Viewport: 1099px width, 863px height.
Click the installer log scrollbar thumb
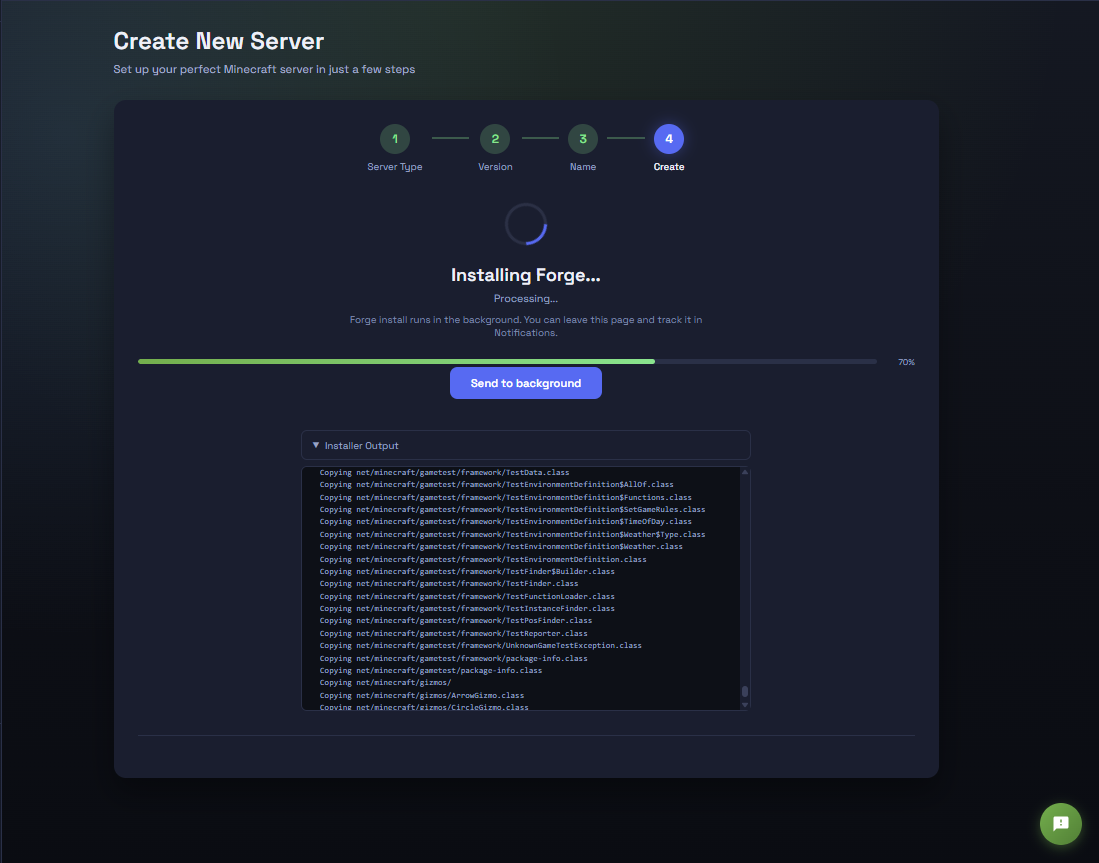coord(743,690)
